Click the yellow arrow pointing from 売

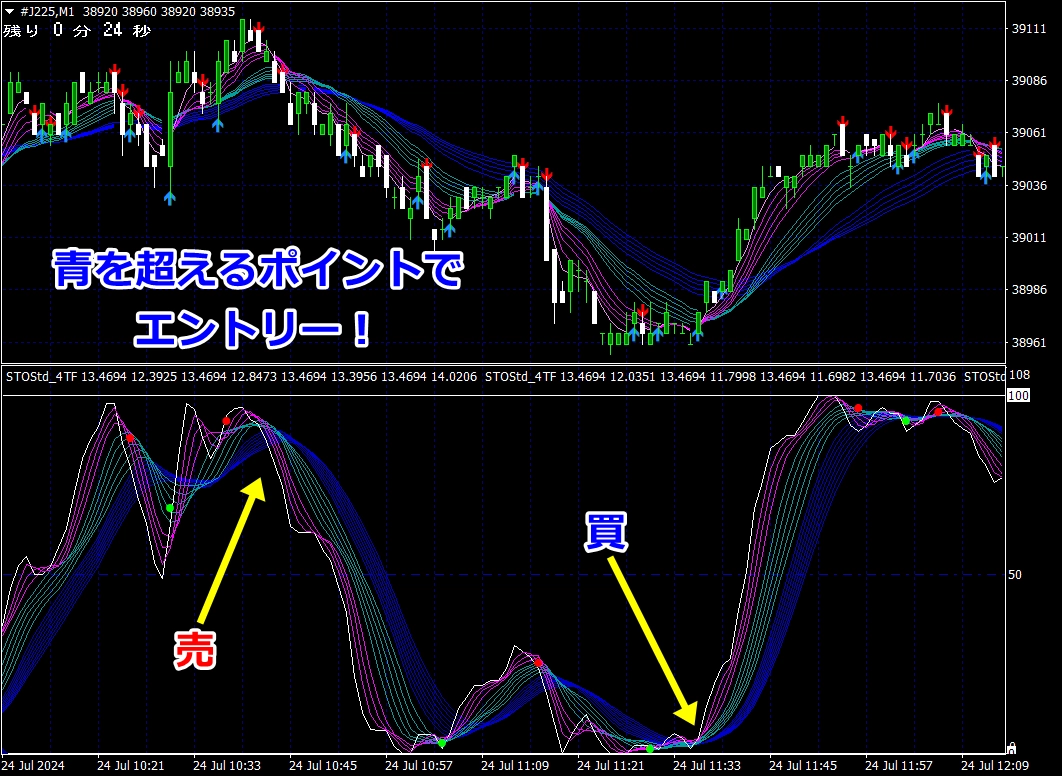[x=232, y=549]
